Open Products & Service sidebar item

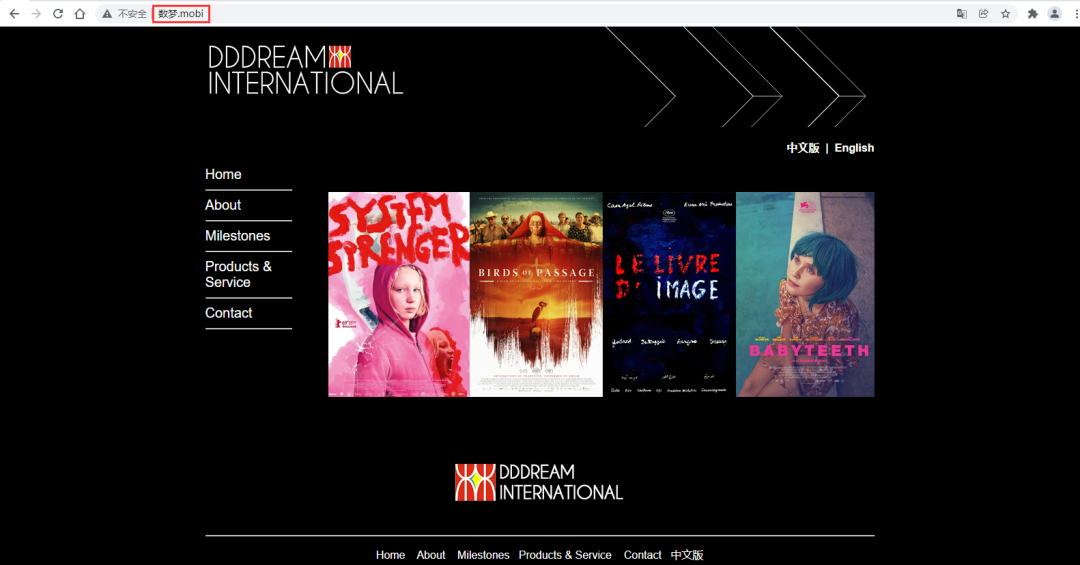click(x=238, y=274)
